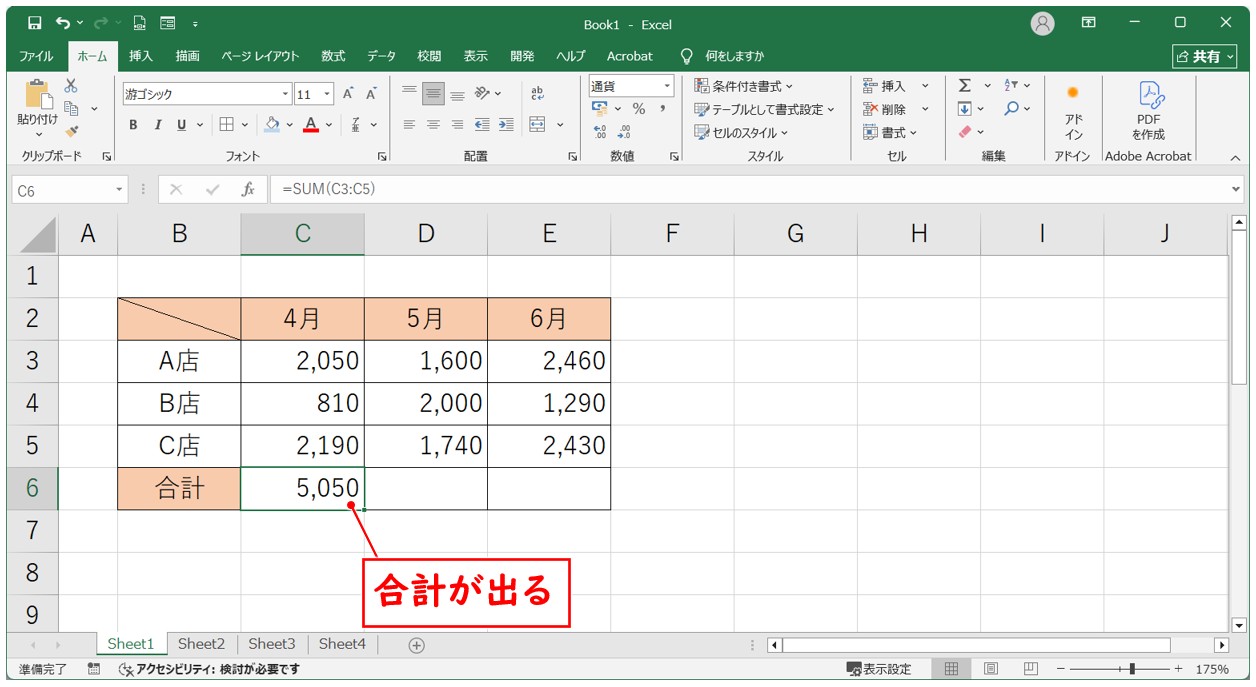The image size is (1256, 687).
Task: Open the 挿入 ribbon tab
Action: (141, 56)
